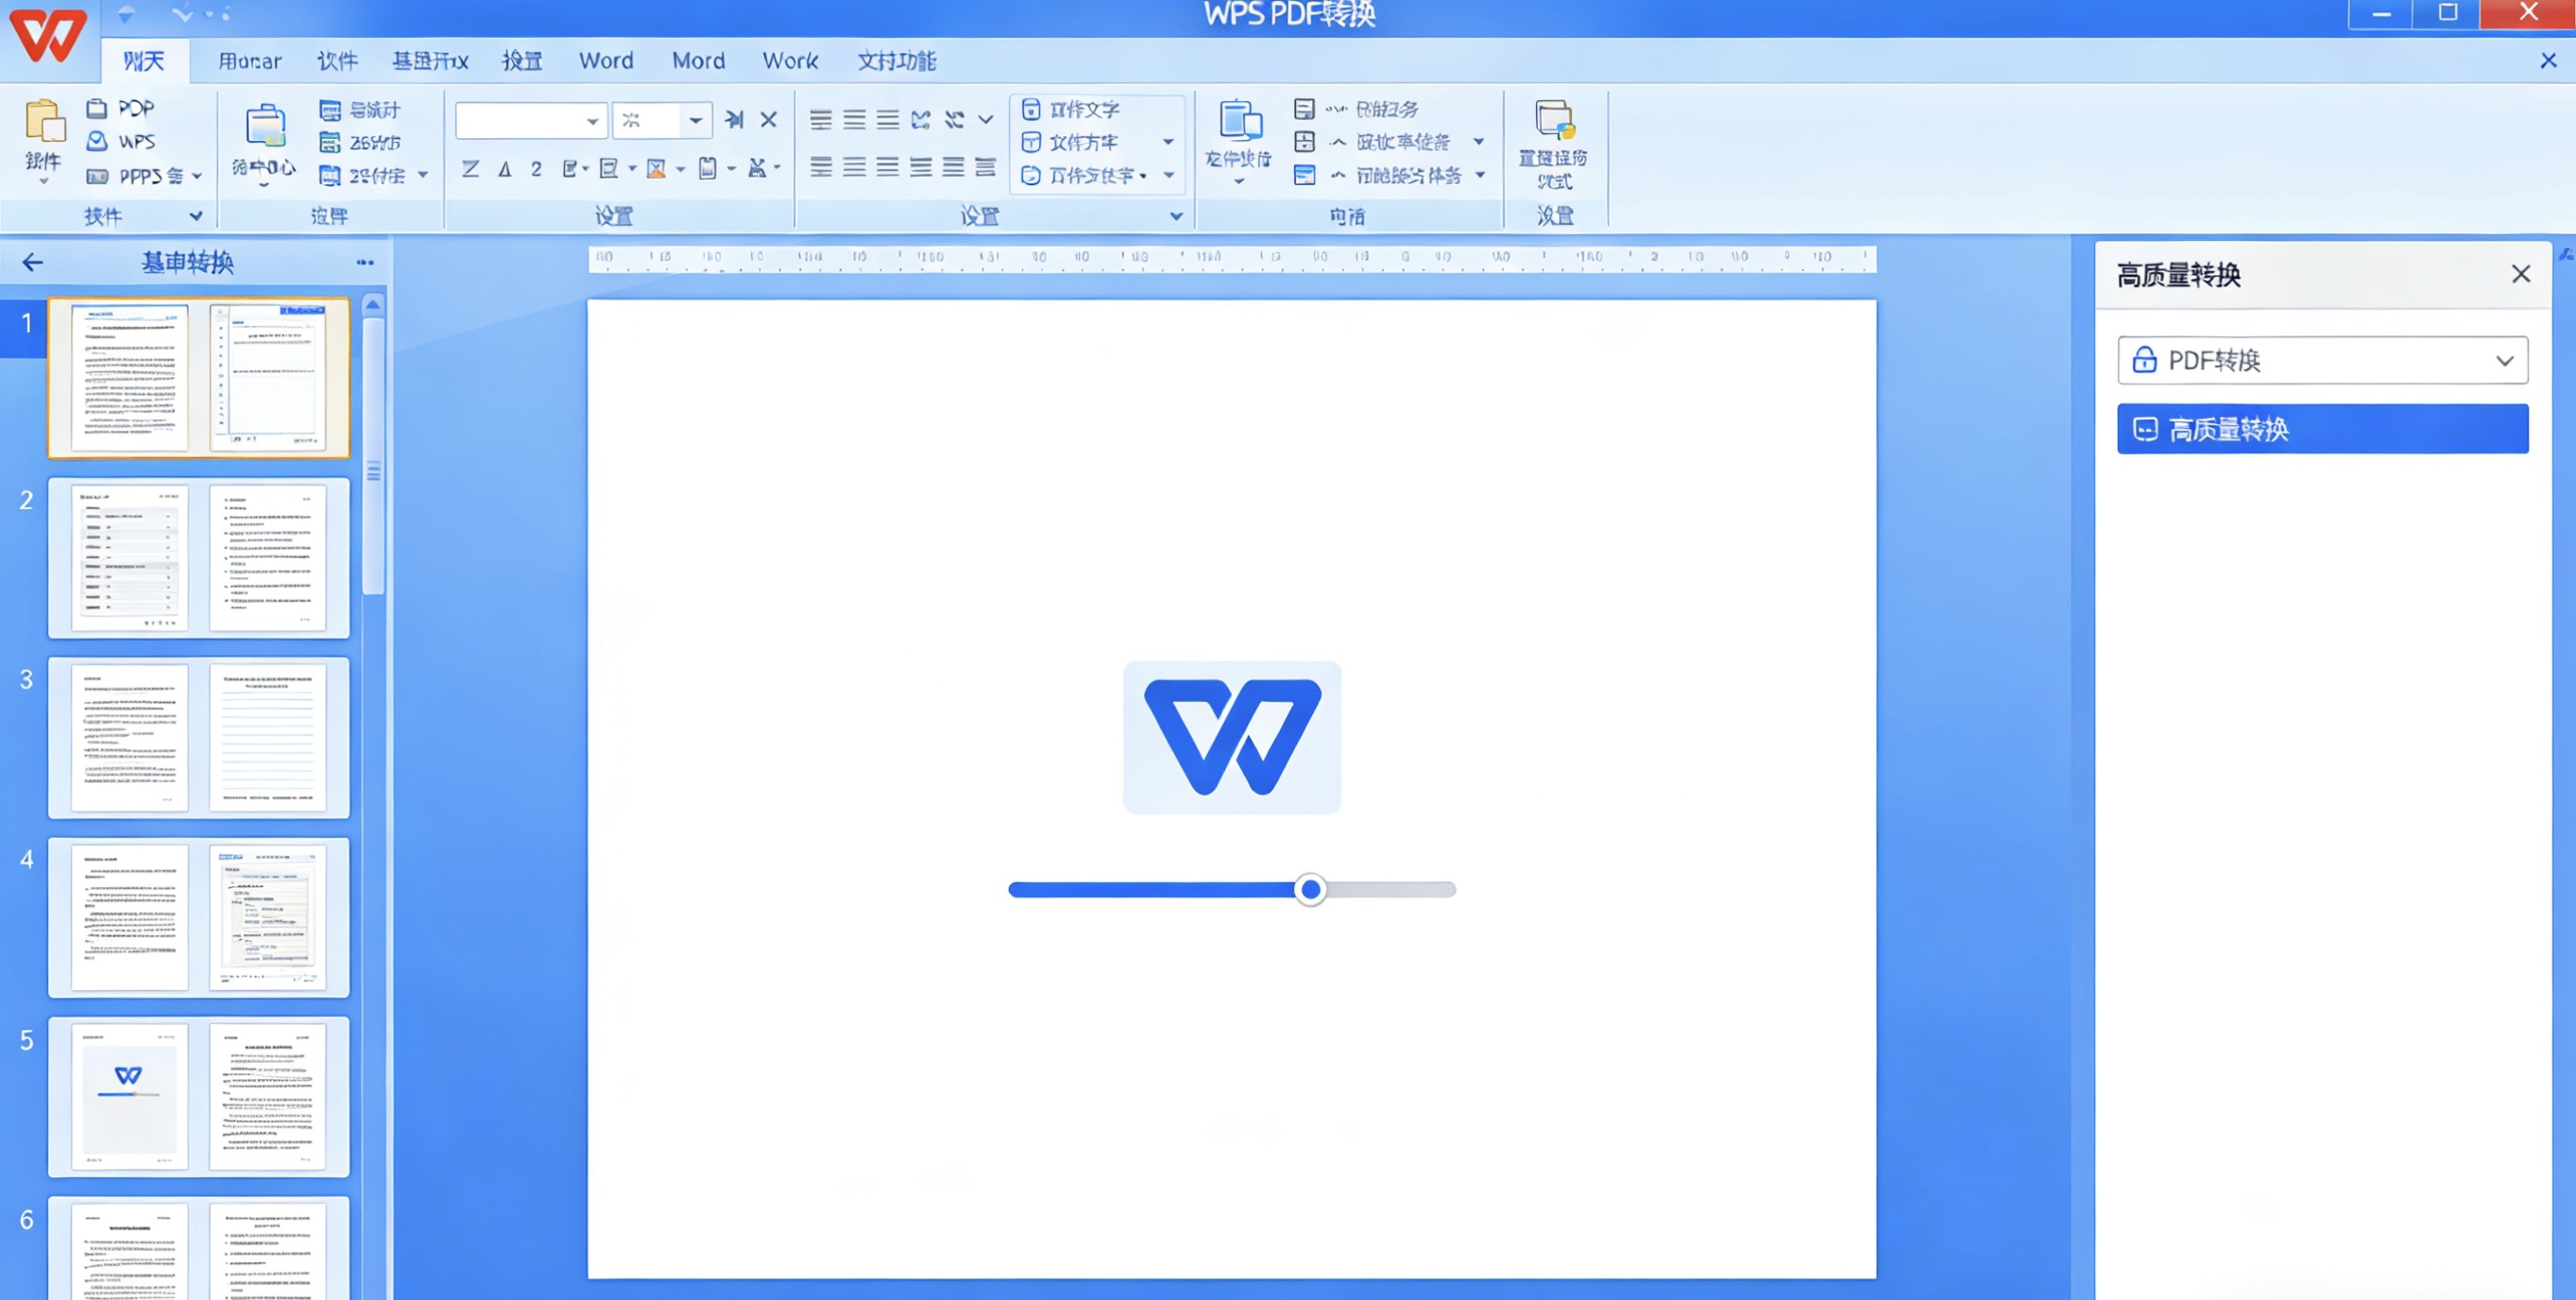Expand the 设置 group options chevron
Image resolution: width=2576 pixels, height=1300 pixels.
1176,215
